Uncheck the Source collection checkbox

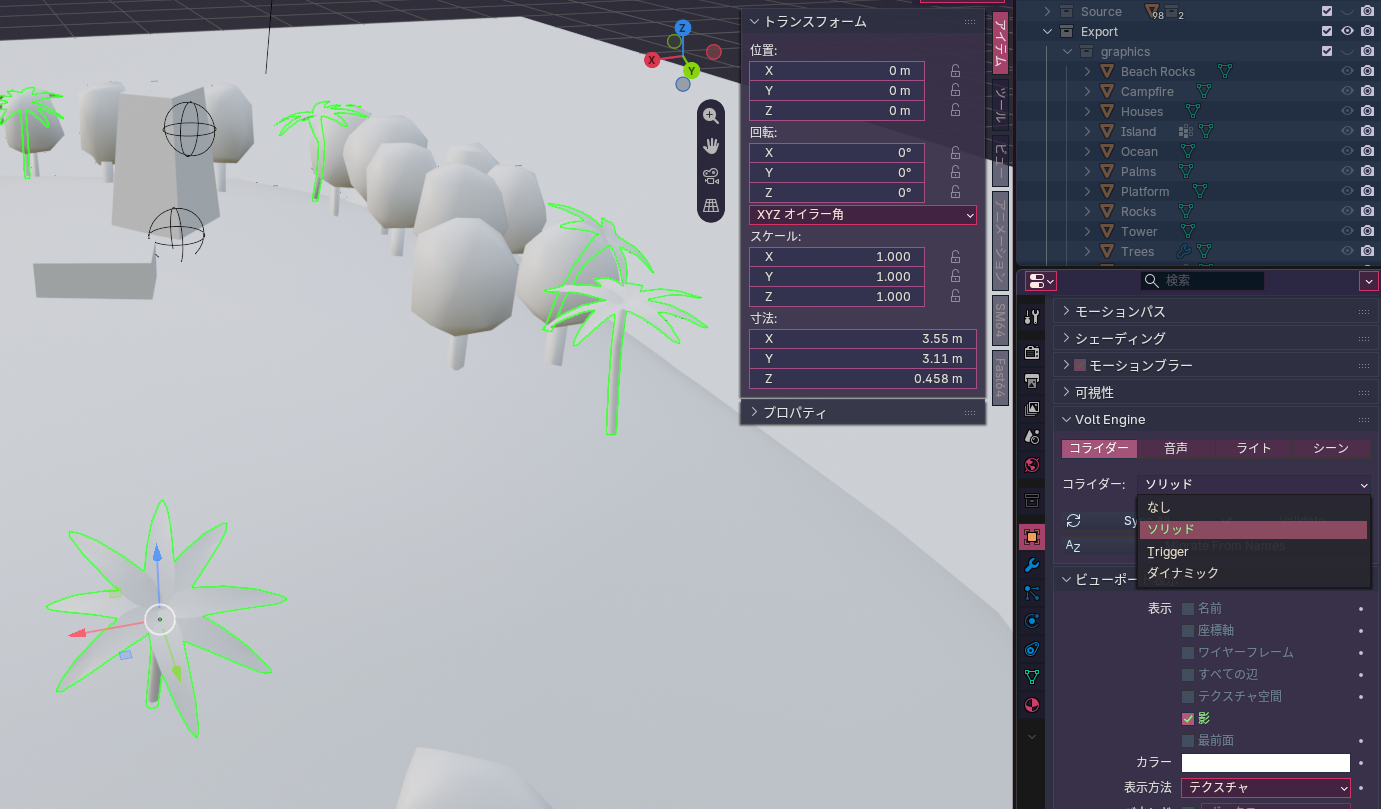coord(1327,11)
